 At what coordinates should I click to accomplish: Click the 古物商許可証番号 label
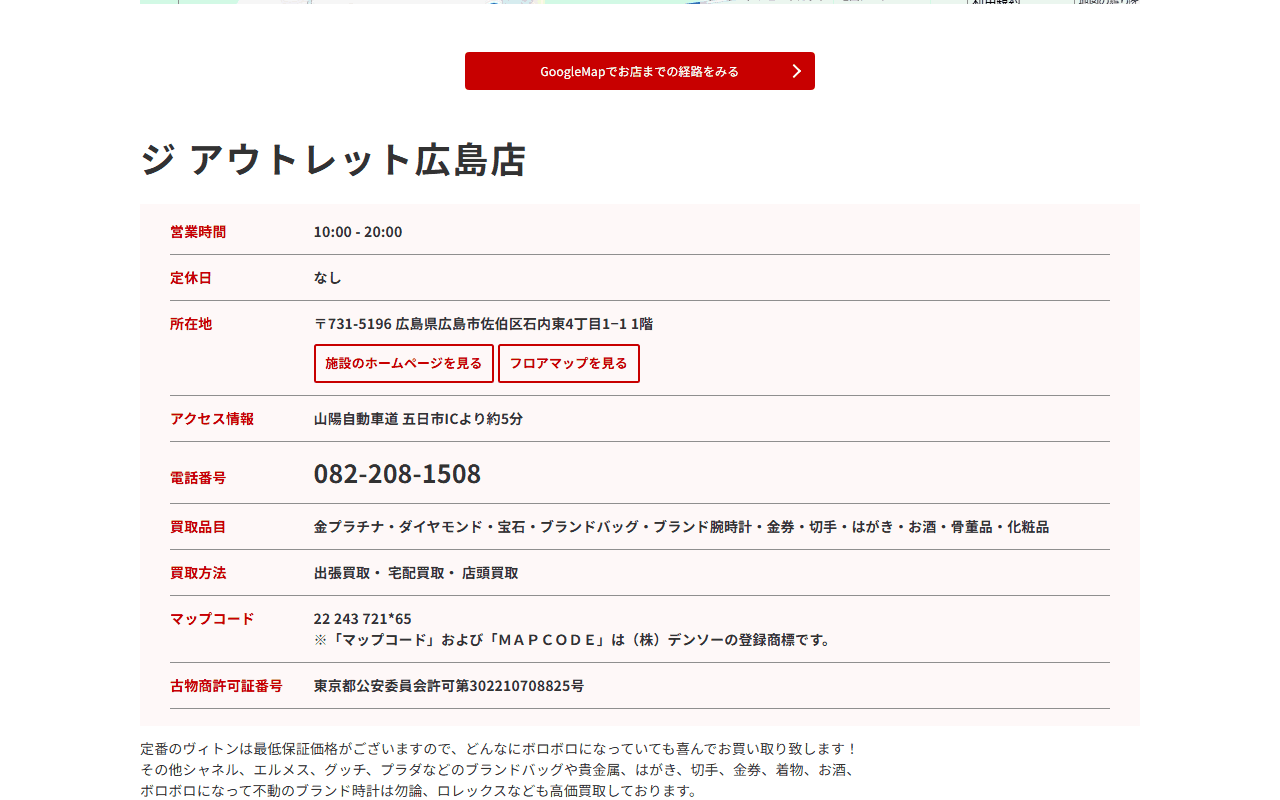(x=226, y=686)
